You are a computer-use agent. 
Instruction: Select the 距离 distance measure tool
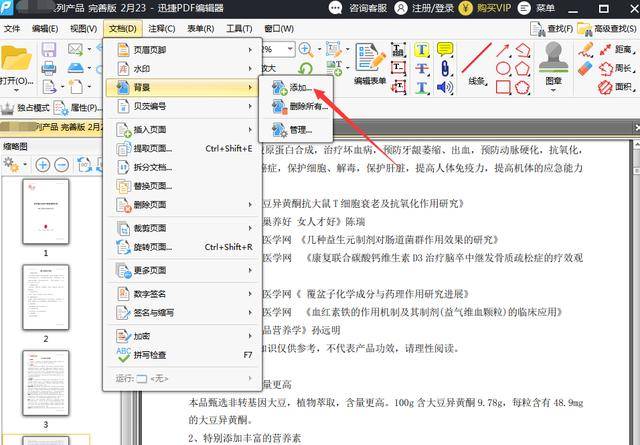point(616,50)
